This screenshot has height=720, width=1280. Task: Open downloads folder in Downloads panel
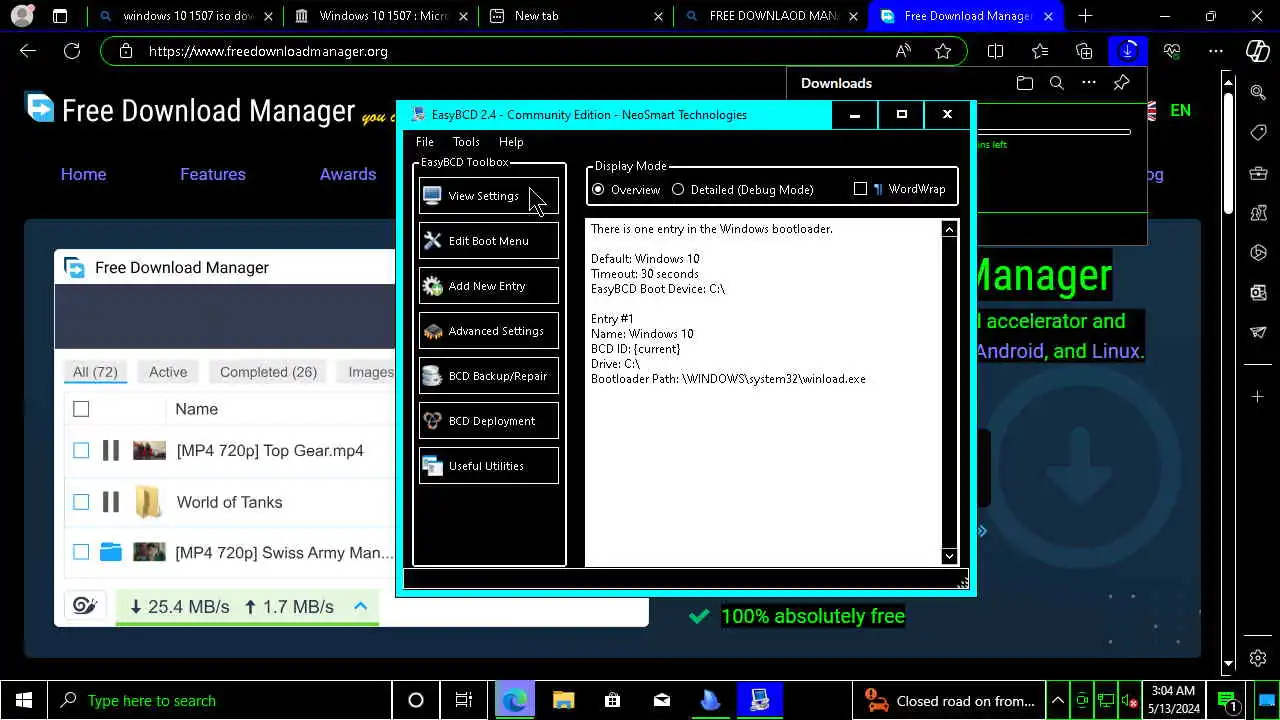[x=1024, y=83]
